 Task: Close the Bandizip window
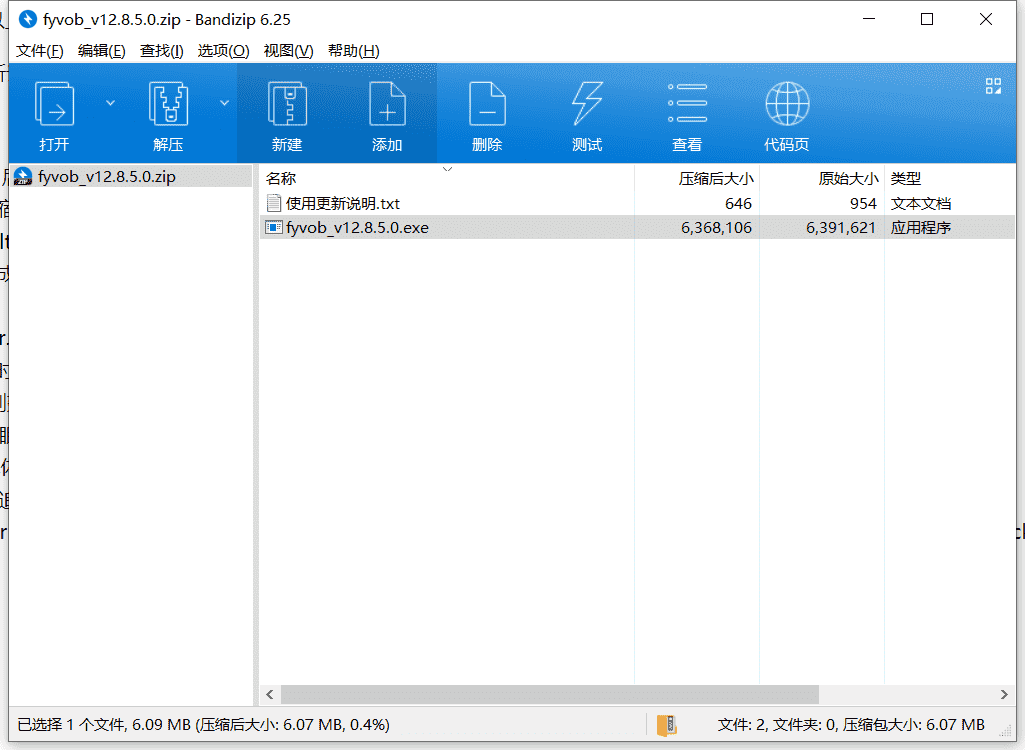point(986,19)
